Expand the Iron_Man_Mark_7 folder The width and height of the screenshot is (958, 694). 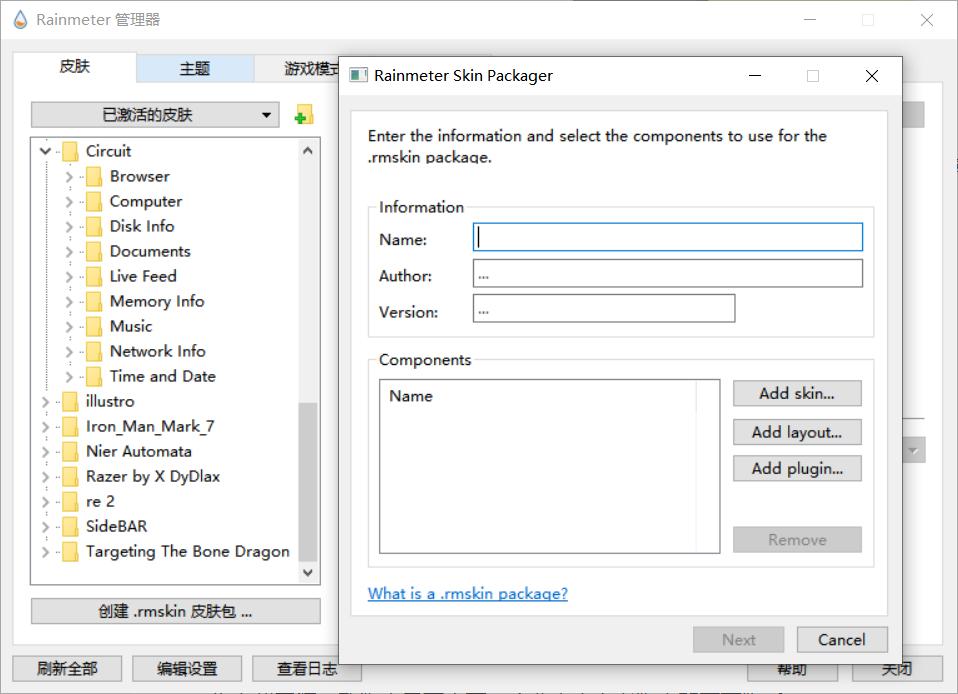(x=45, y=427)
